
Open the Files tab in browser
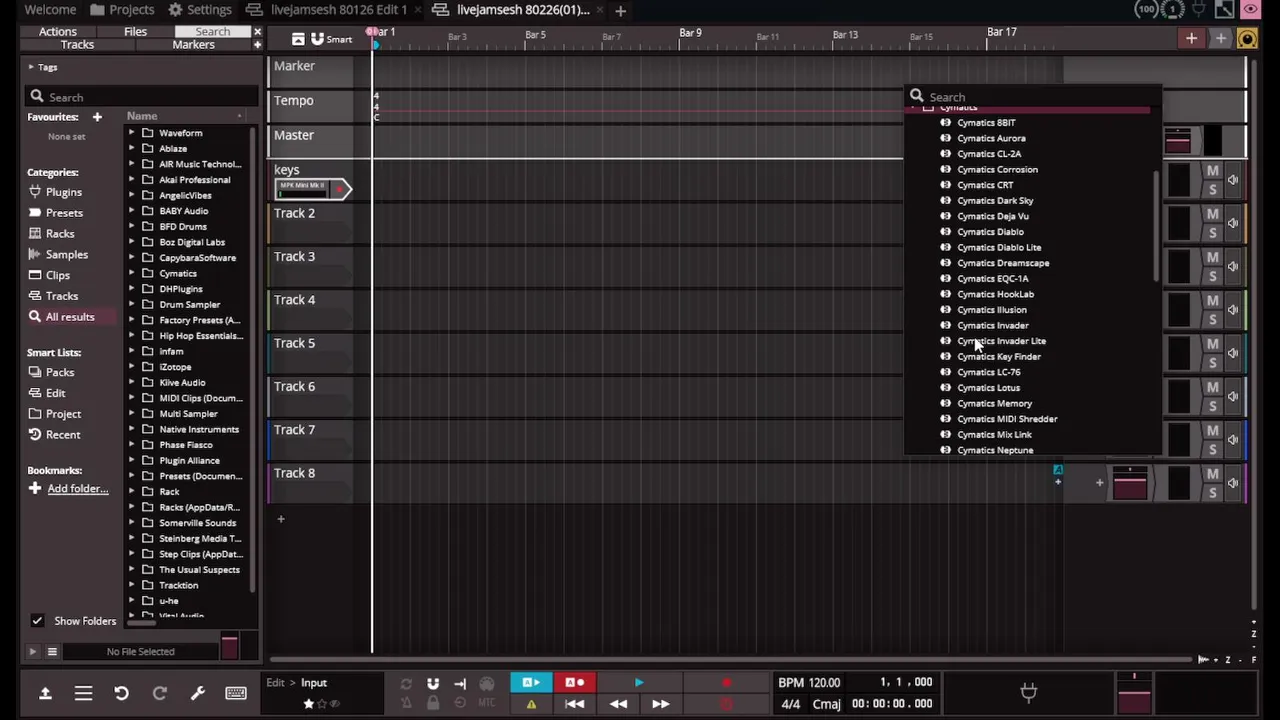click(x=135, y=32)
